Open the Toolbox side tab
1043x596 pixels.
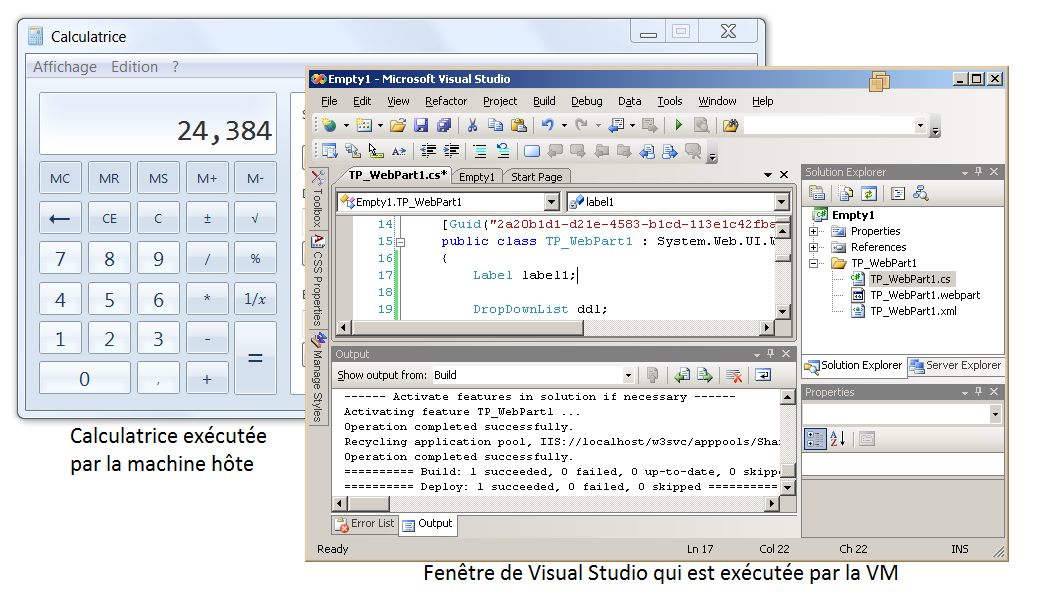tap(318, 198)
